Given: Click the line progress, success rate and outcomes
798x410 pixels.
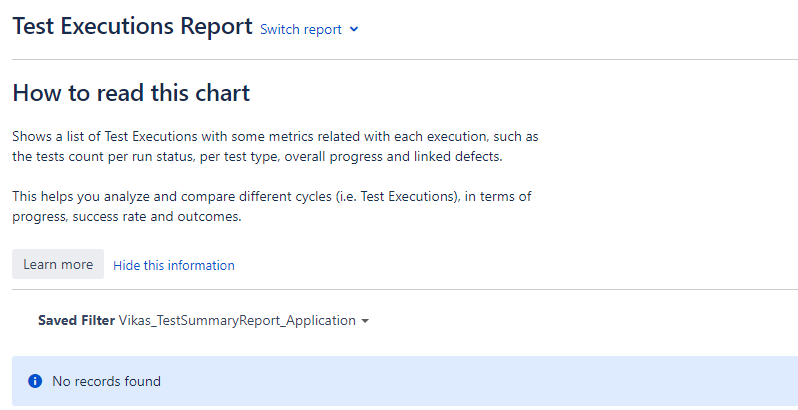Looking at the screenshot, I should click(x=127, y=216).
